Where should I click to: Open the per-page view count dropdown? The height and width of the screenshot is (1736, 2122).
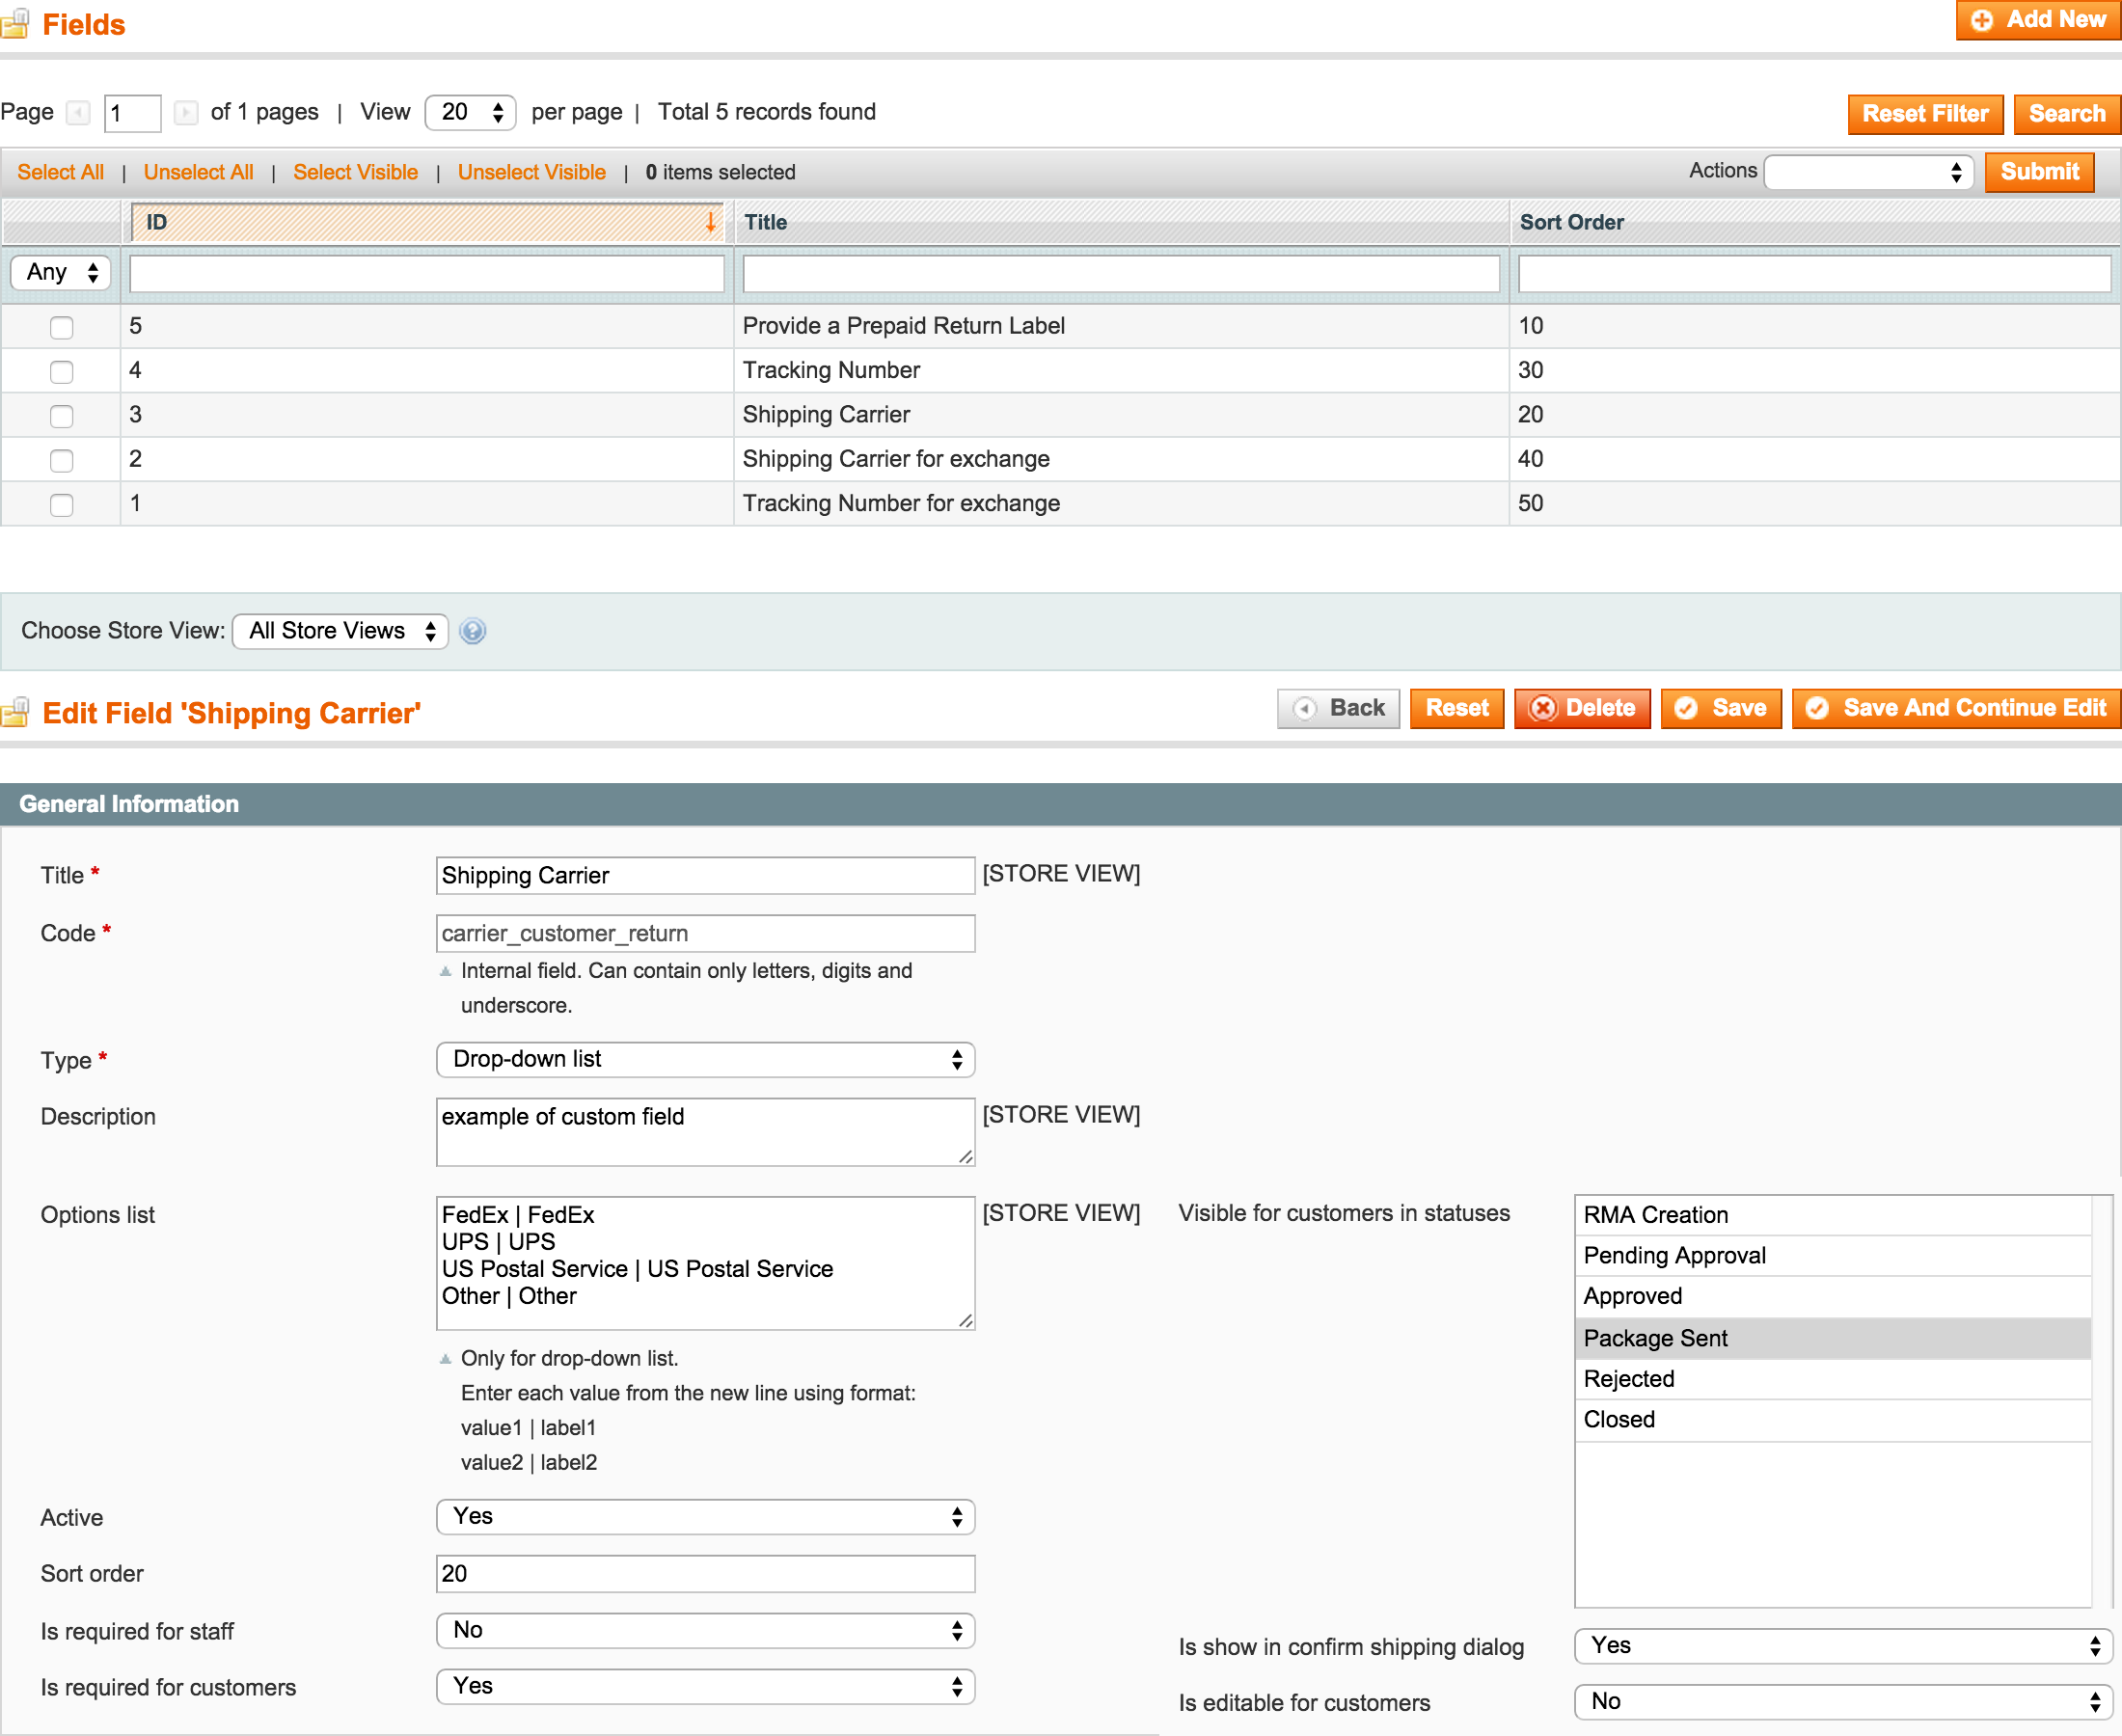[x=468, y=113]
